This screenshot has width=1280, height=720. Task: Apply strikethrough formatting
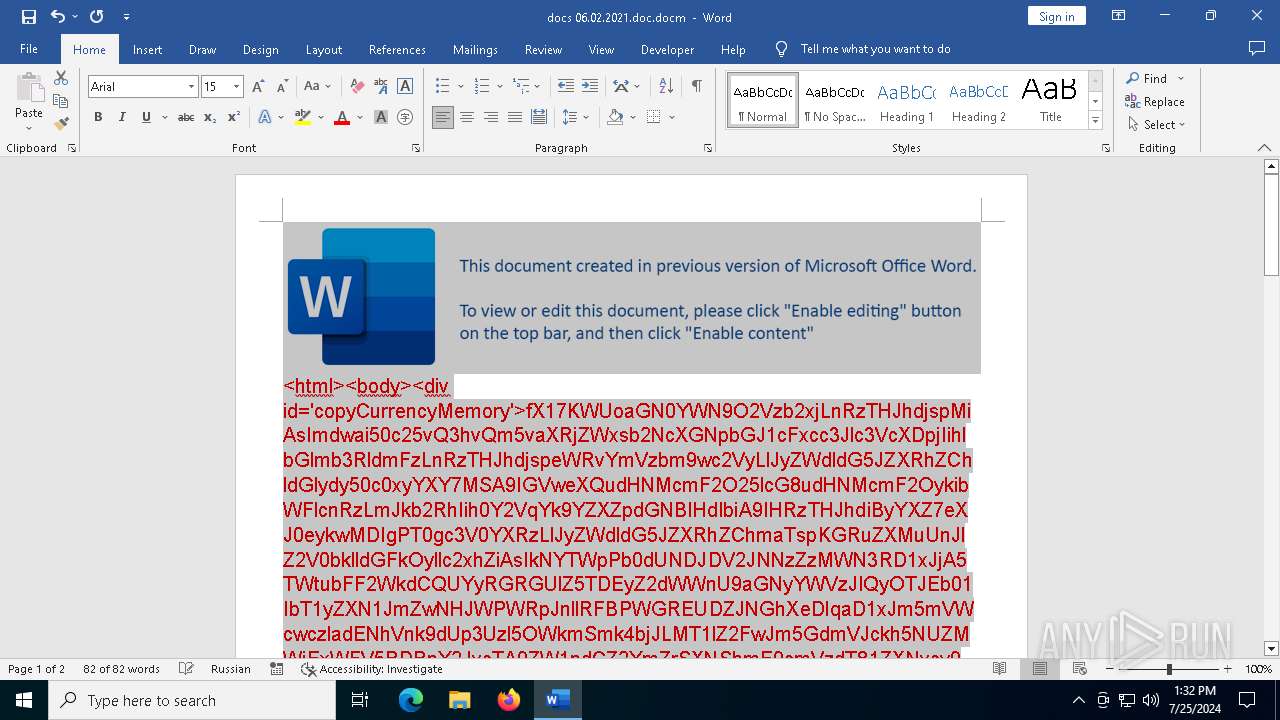(x=186, y=117)
